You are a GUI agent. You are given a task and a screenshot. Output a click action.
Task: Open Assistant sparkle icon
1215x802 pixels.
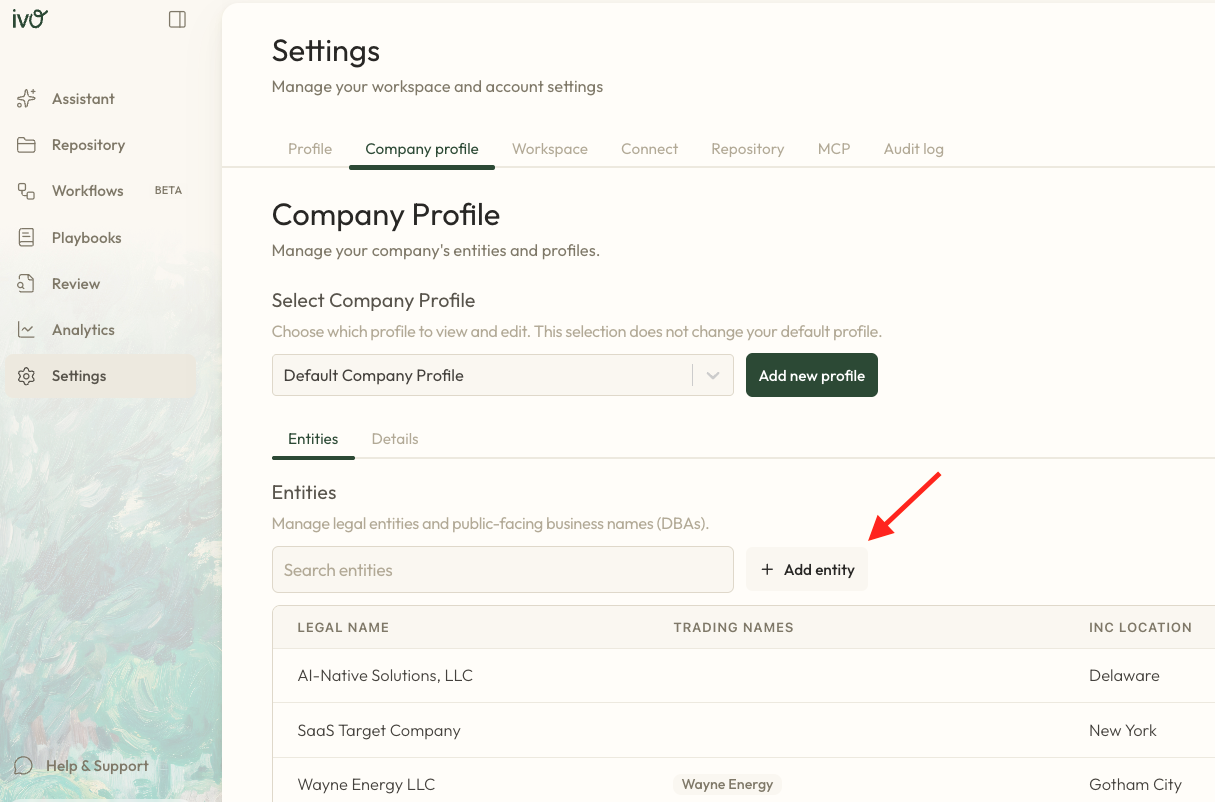pos(26,99)
